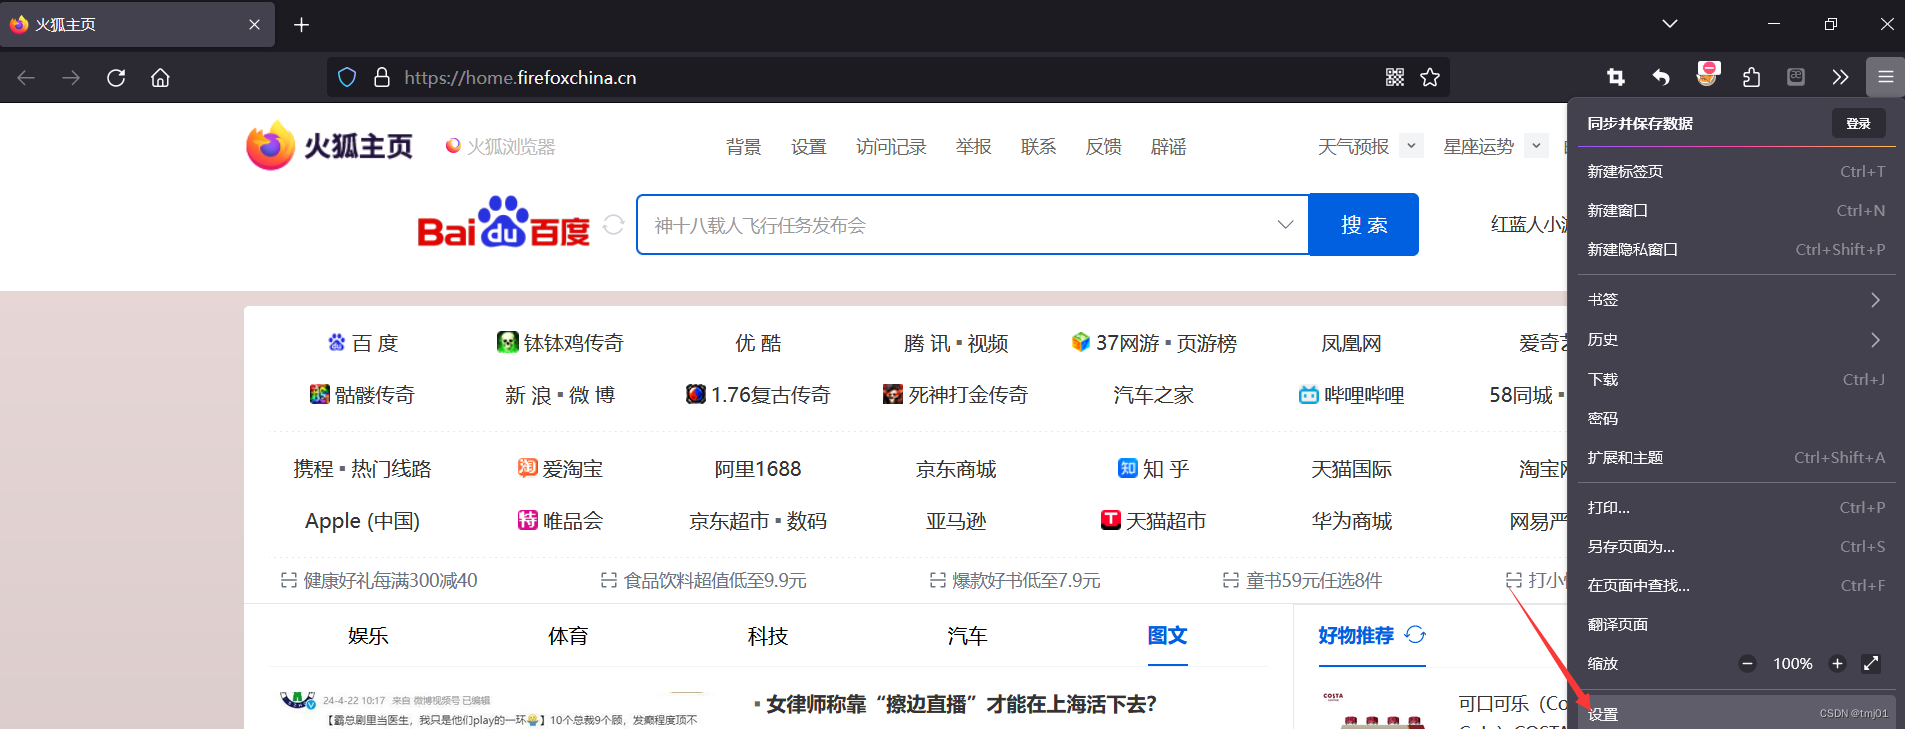
Task: Switch to the 汽车 news tab
Action: point(967,636)
